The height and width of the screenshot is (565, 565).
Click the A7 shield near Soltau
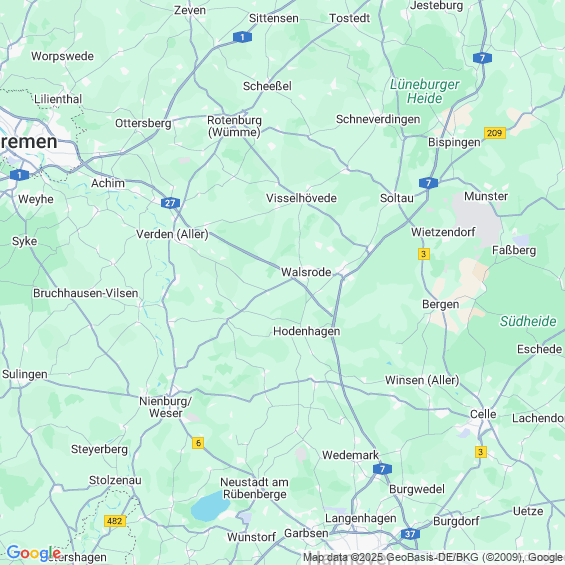428,183
